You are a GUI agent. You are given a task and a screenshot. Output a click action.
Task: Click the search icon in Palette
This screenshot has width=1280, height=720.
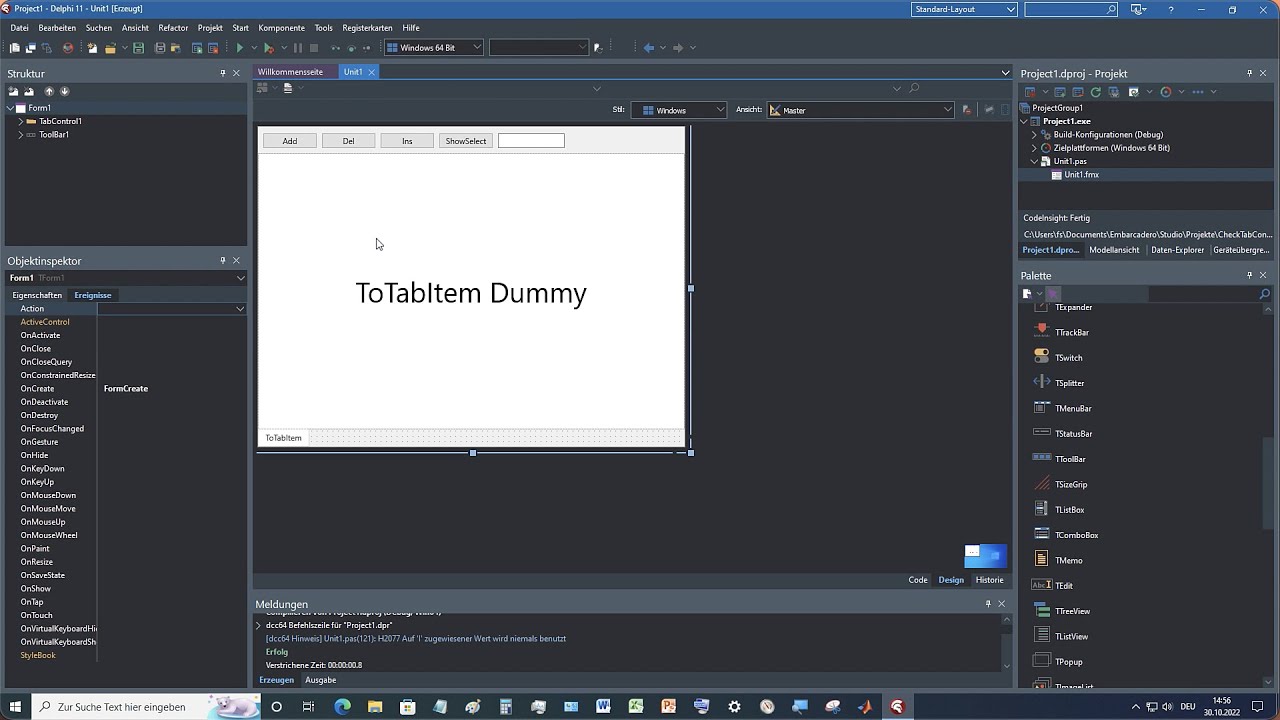(x=1266, y=294)
